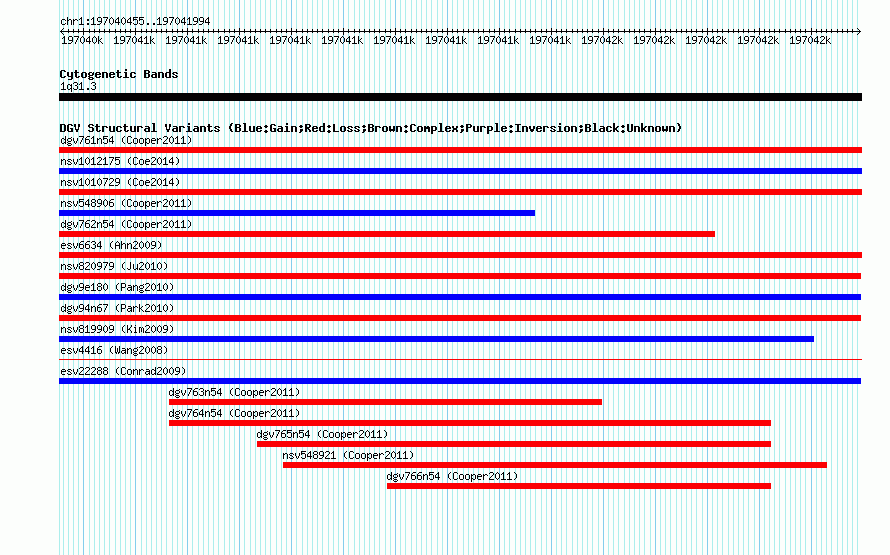
Task: Open the nsv1012175 (Coe2014) variant label
Action: [x=120, y=161]
